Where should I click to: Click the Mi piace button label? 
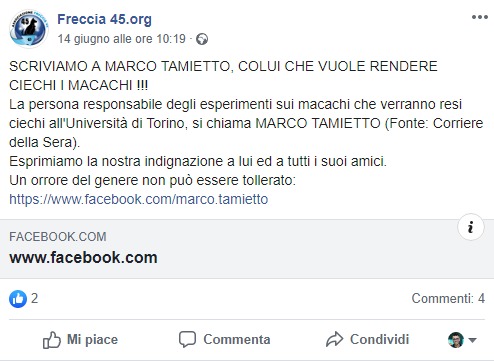(92, 340)
